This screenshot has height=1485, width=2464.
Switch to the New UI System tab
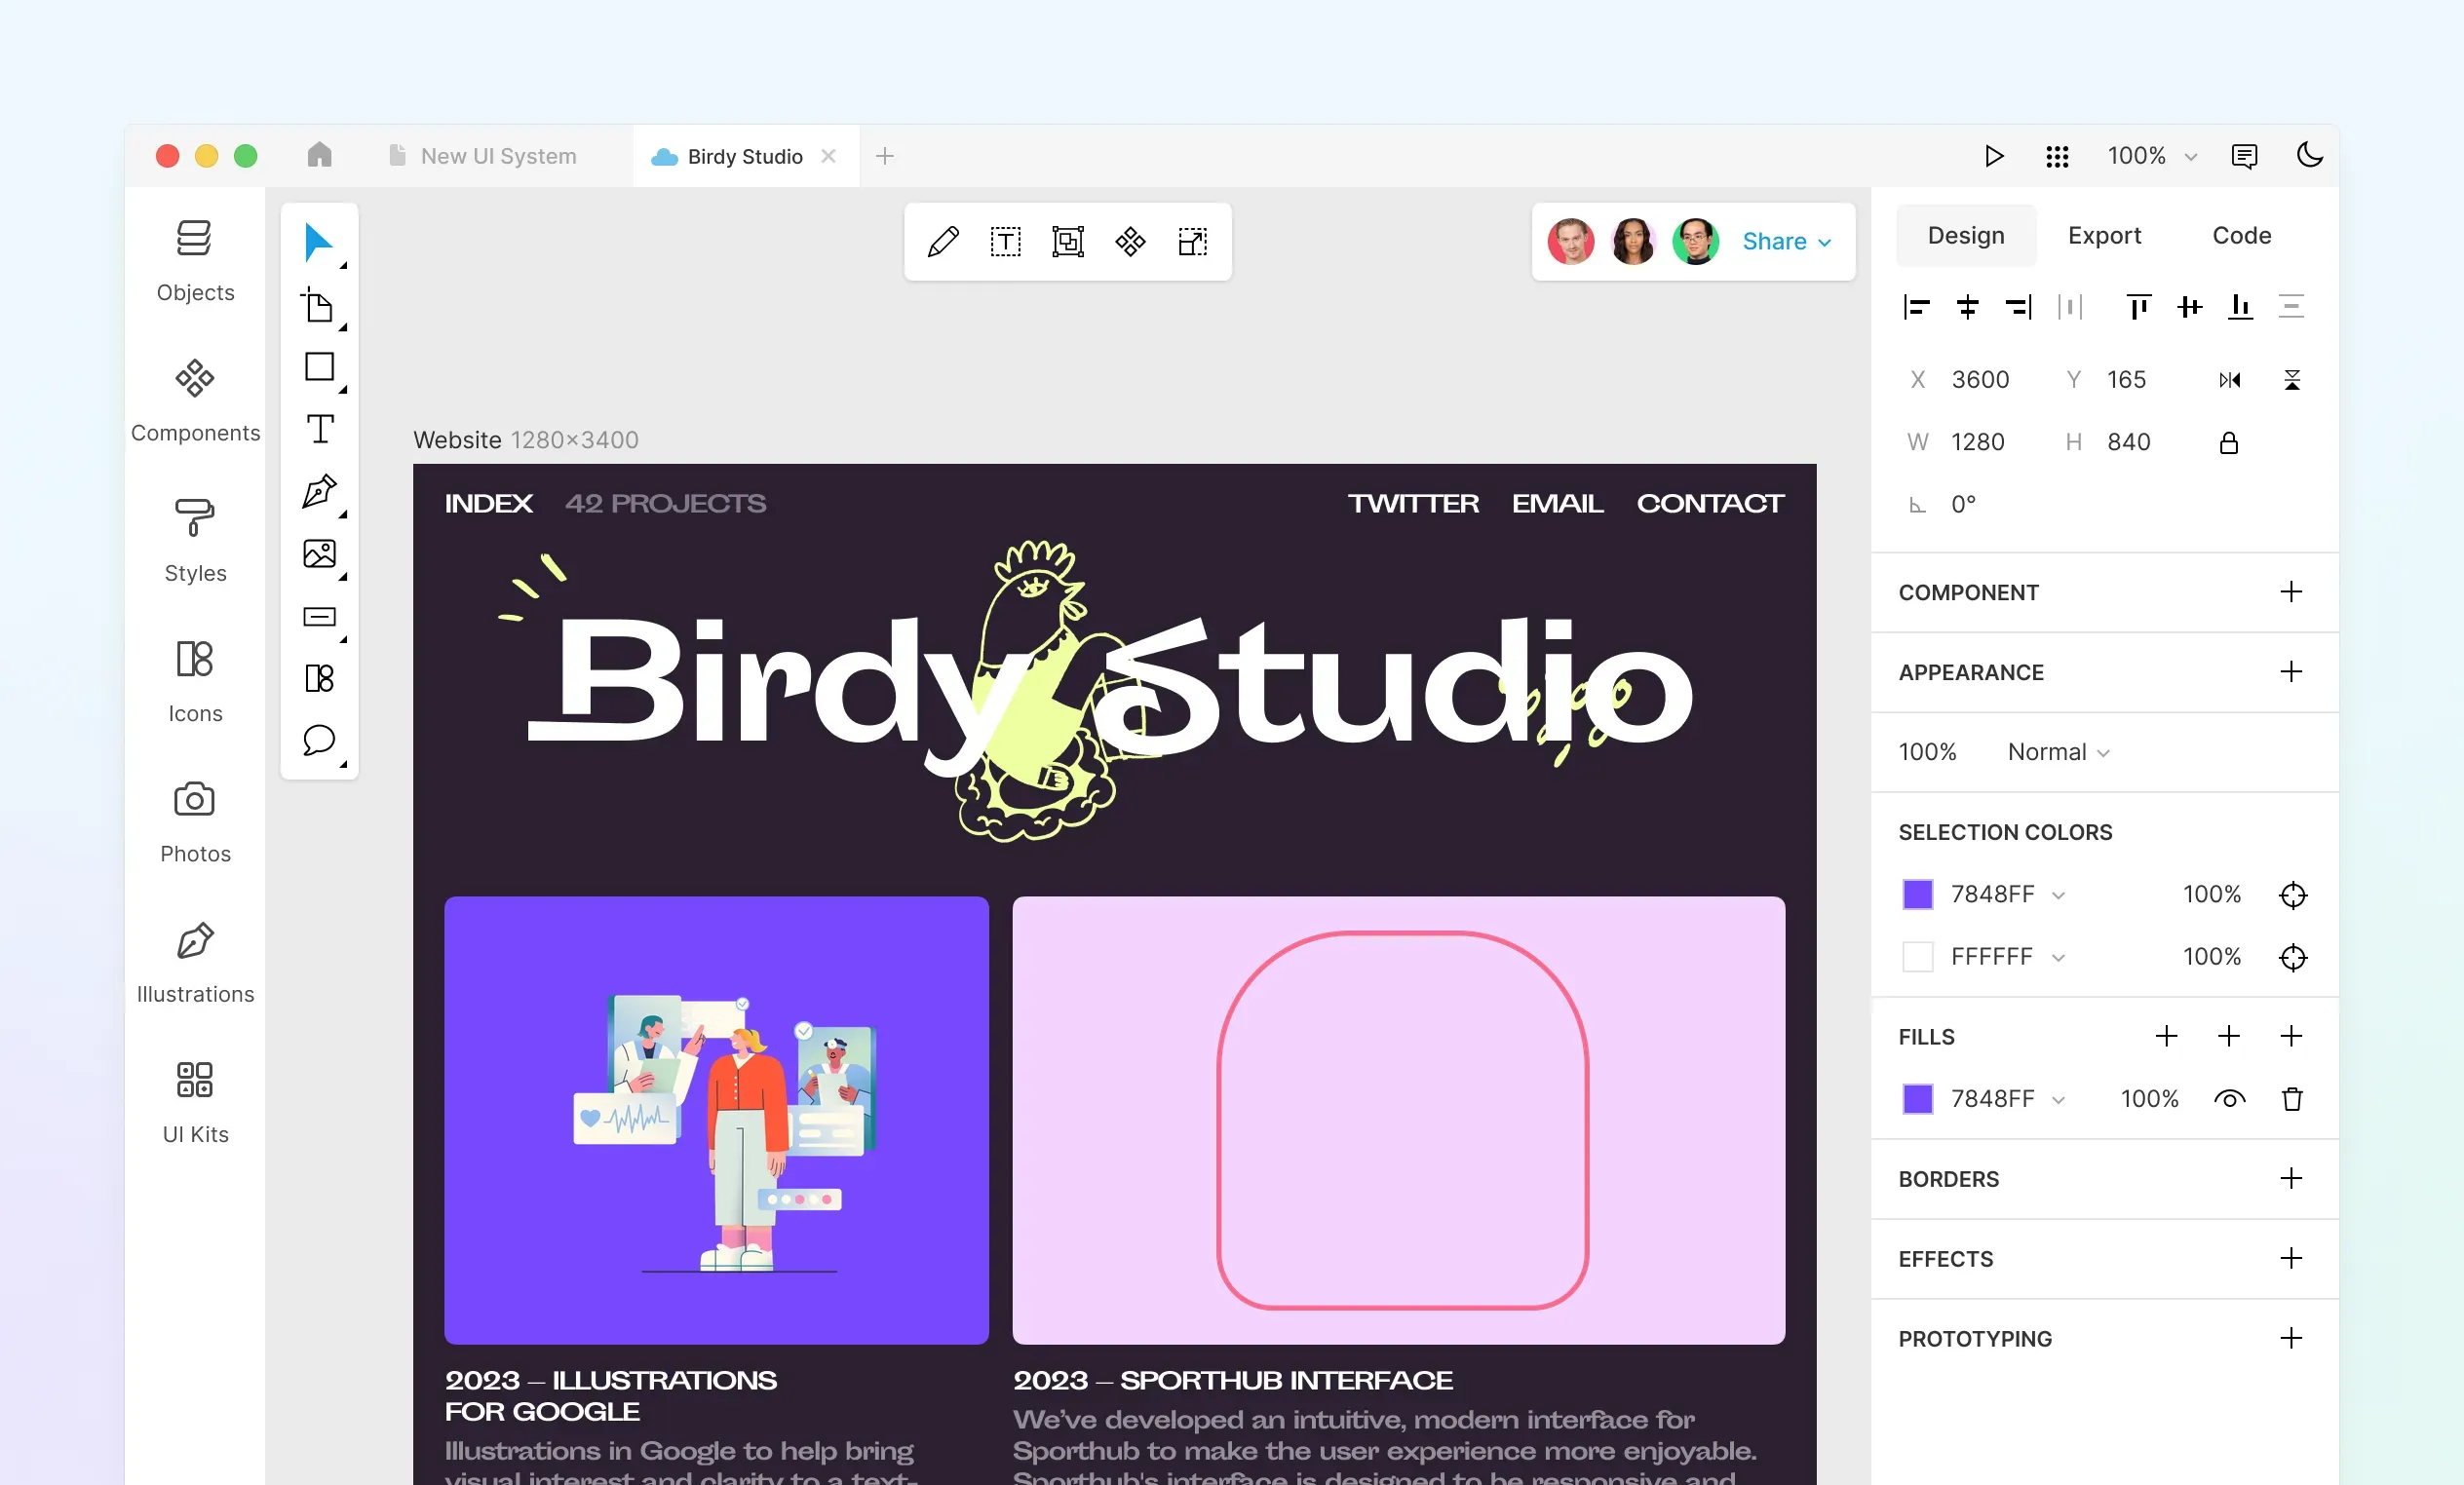click(x=484, y=156)
